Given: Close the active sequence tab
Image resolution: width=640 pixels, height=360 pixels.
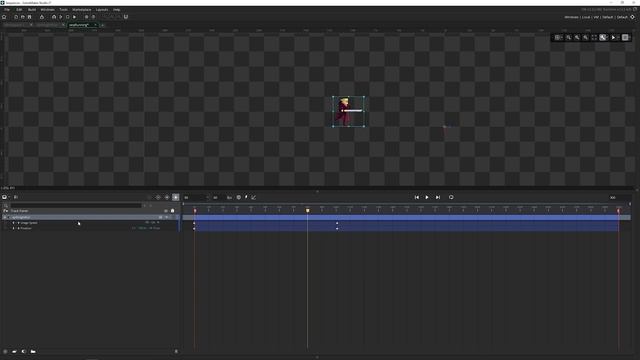Looking at the screenshot, I should click(96, 25).
